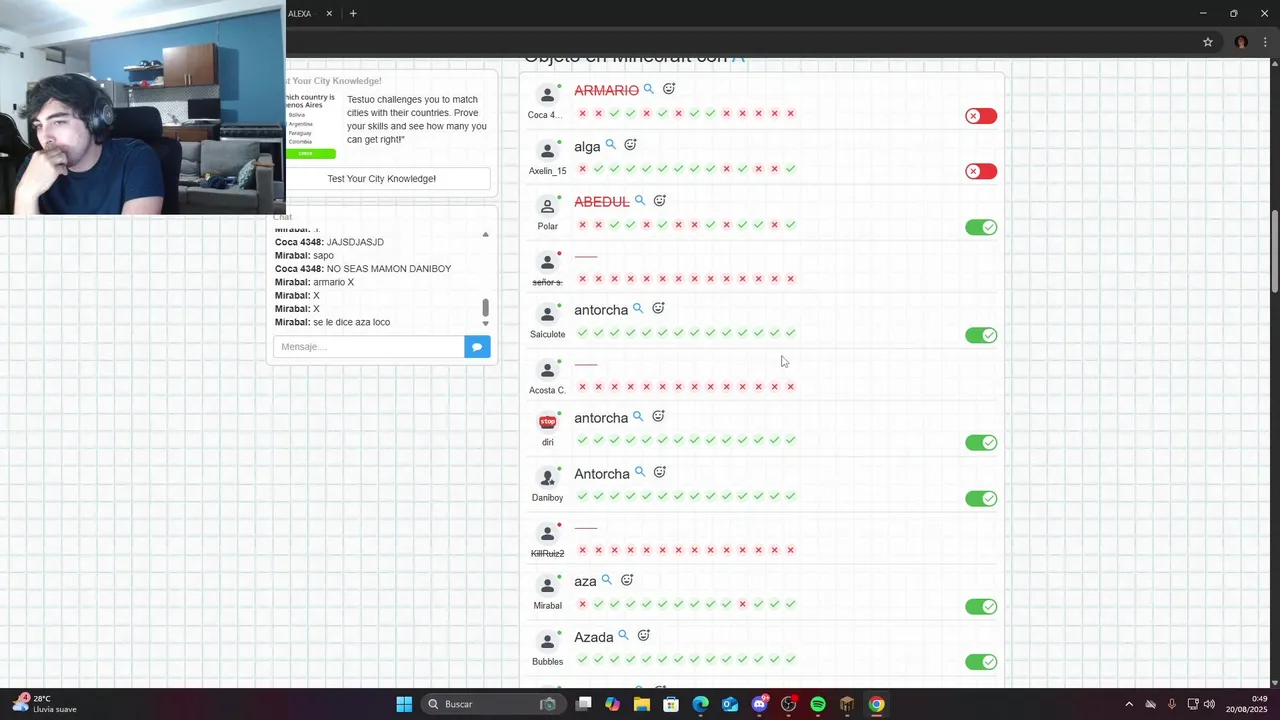
Task: Open reaction picker for Bubbles' Azada
Action: click(644, 636)
